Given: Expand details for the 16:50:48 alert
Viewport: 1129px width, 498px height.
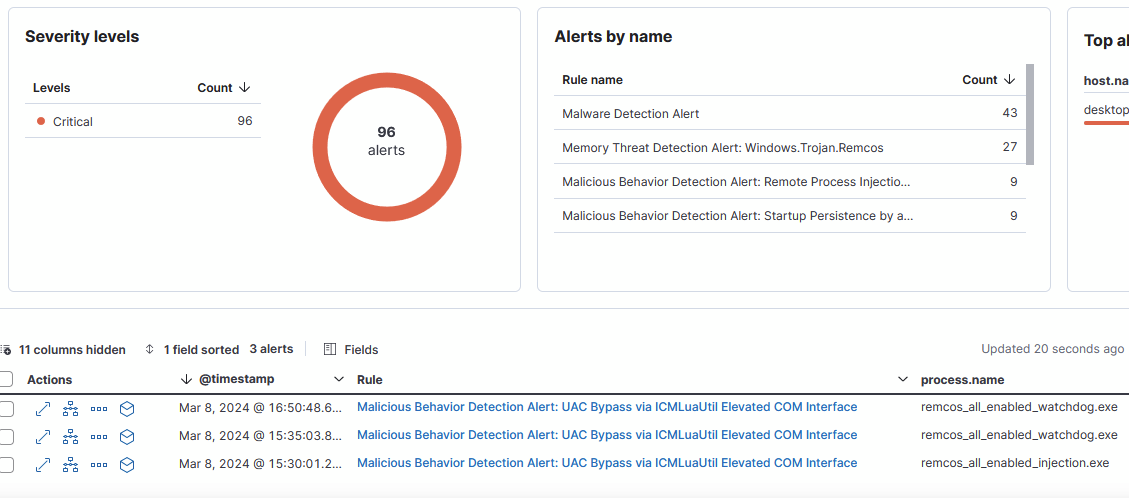Looking at the screenshot, I should (x=43, y=408).
